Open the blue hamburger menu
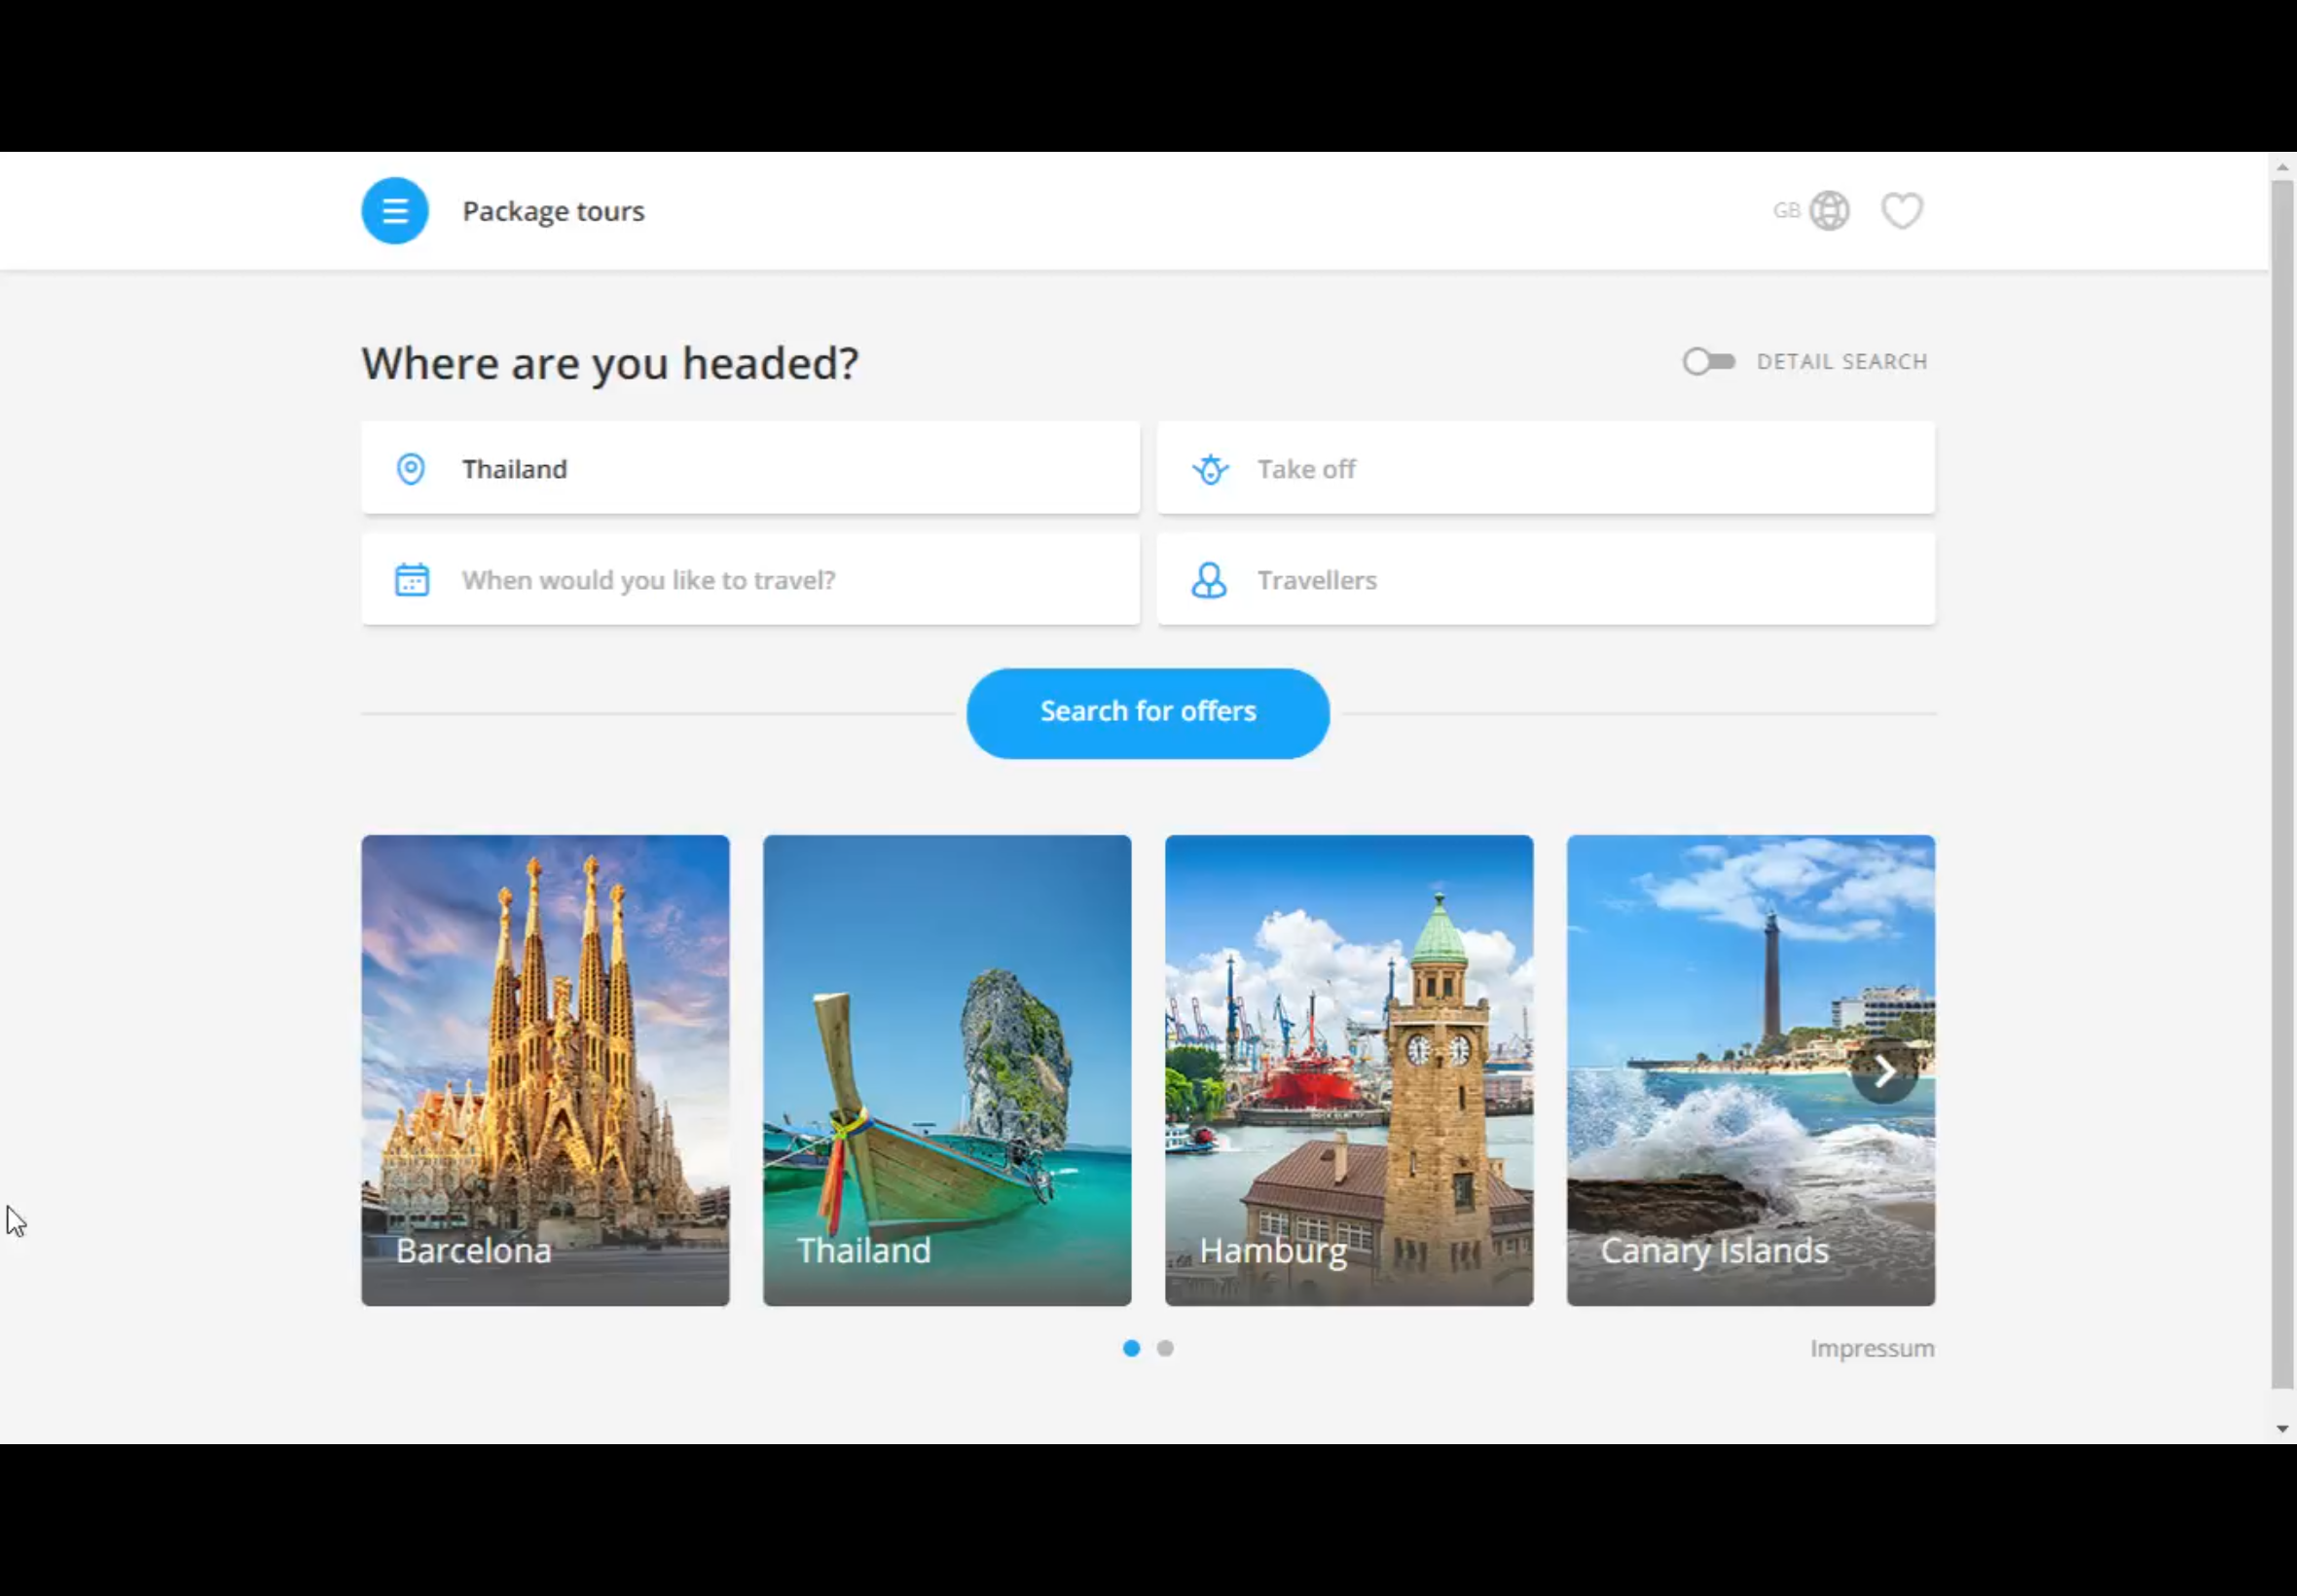2297x1596 pixels. tap(394, 211)
